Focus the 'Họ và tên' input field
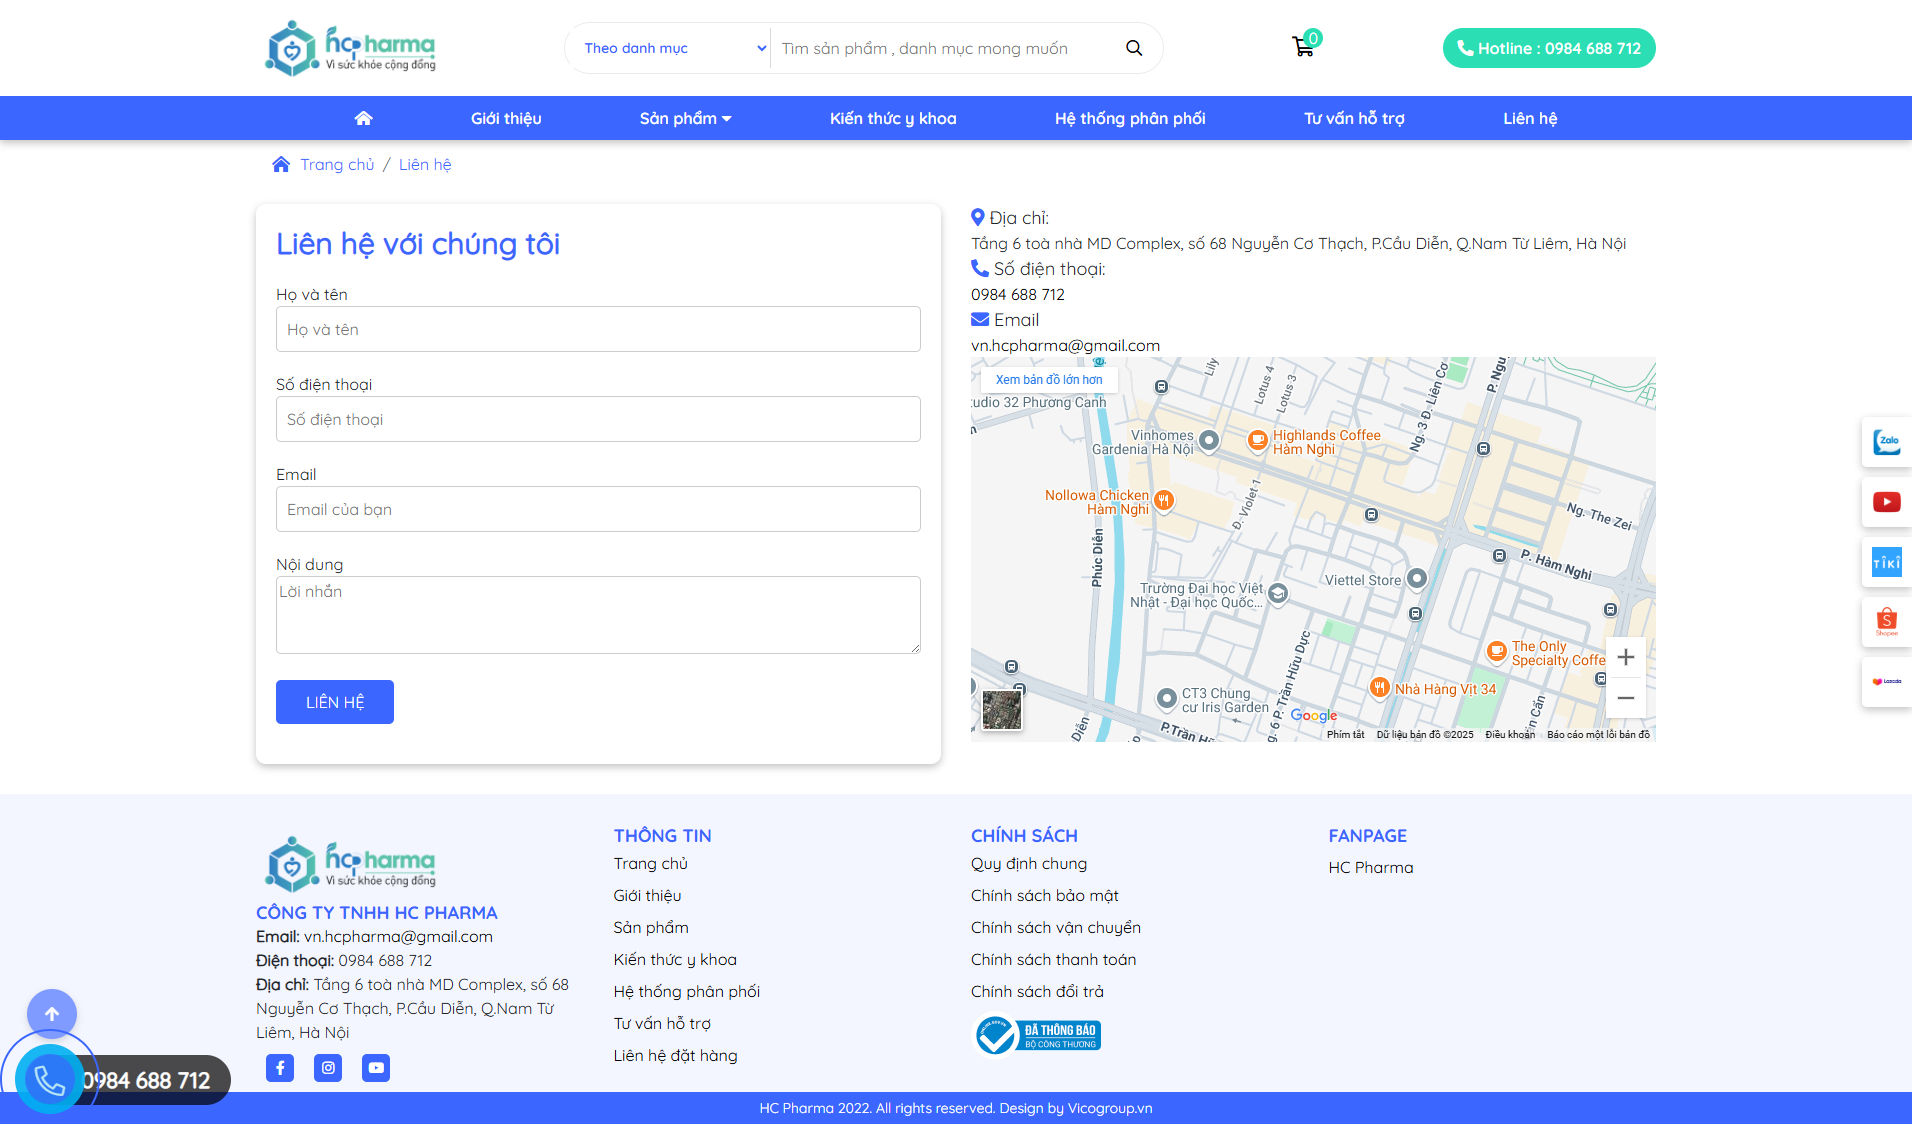 598,329
